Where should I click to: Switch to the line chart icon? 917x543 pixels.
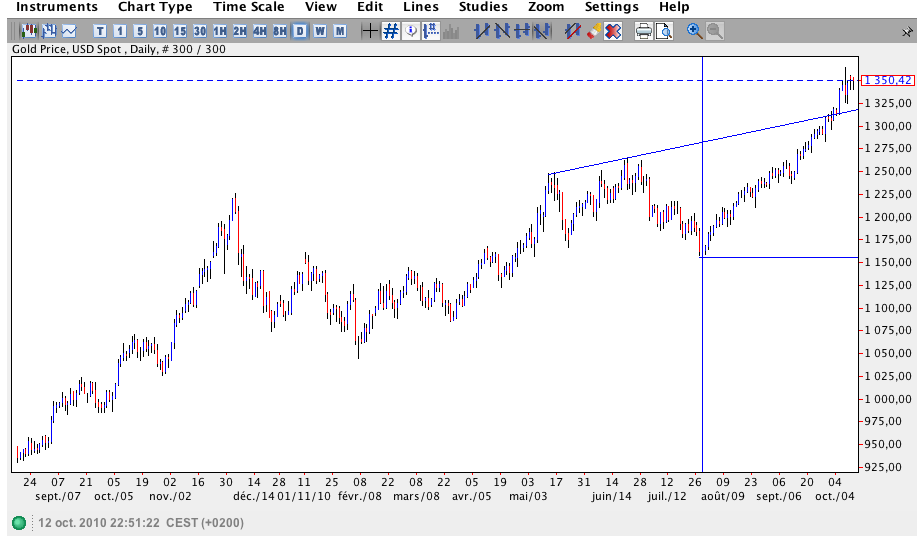(x=68, y=31)
